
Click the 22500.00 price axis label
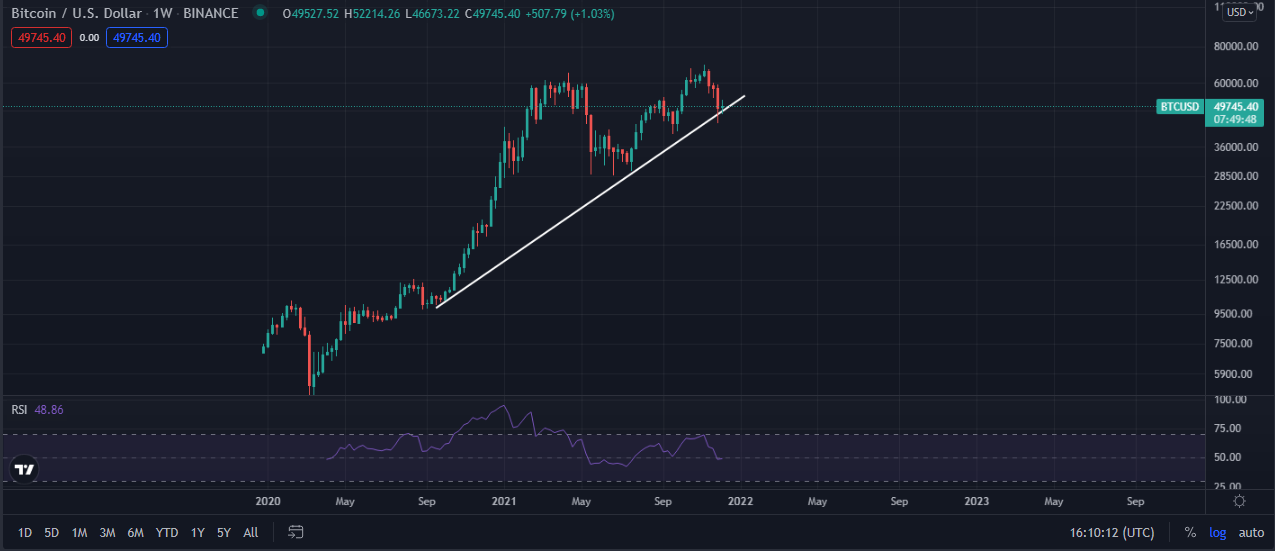pyautogui.click(x=1236, y=206)
